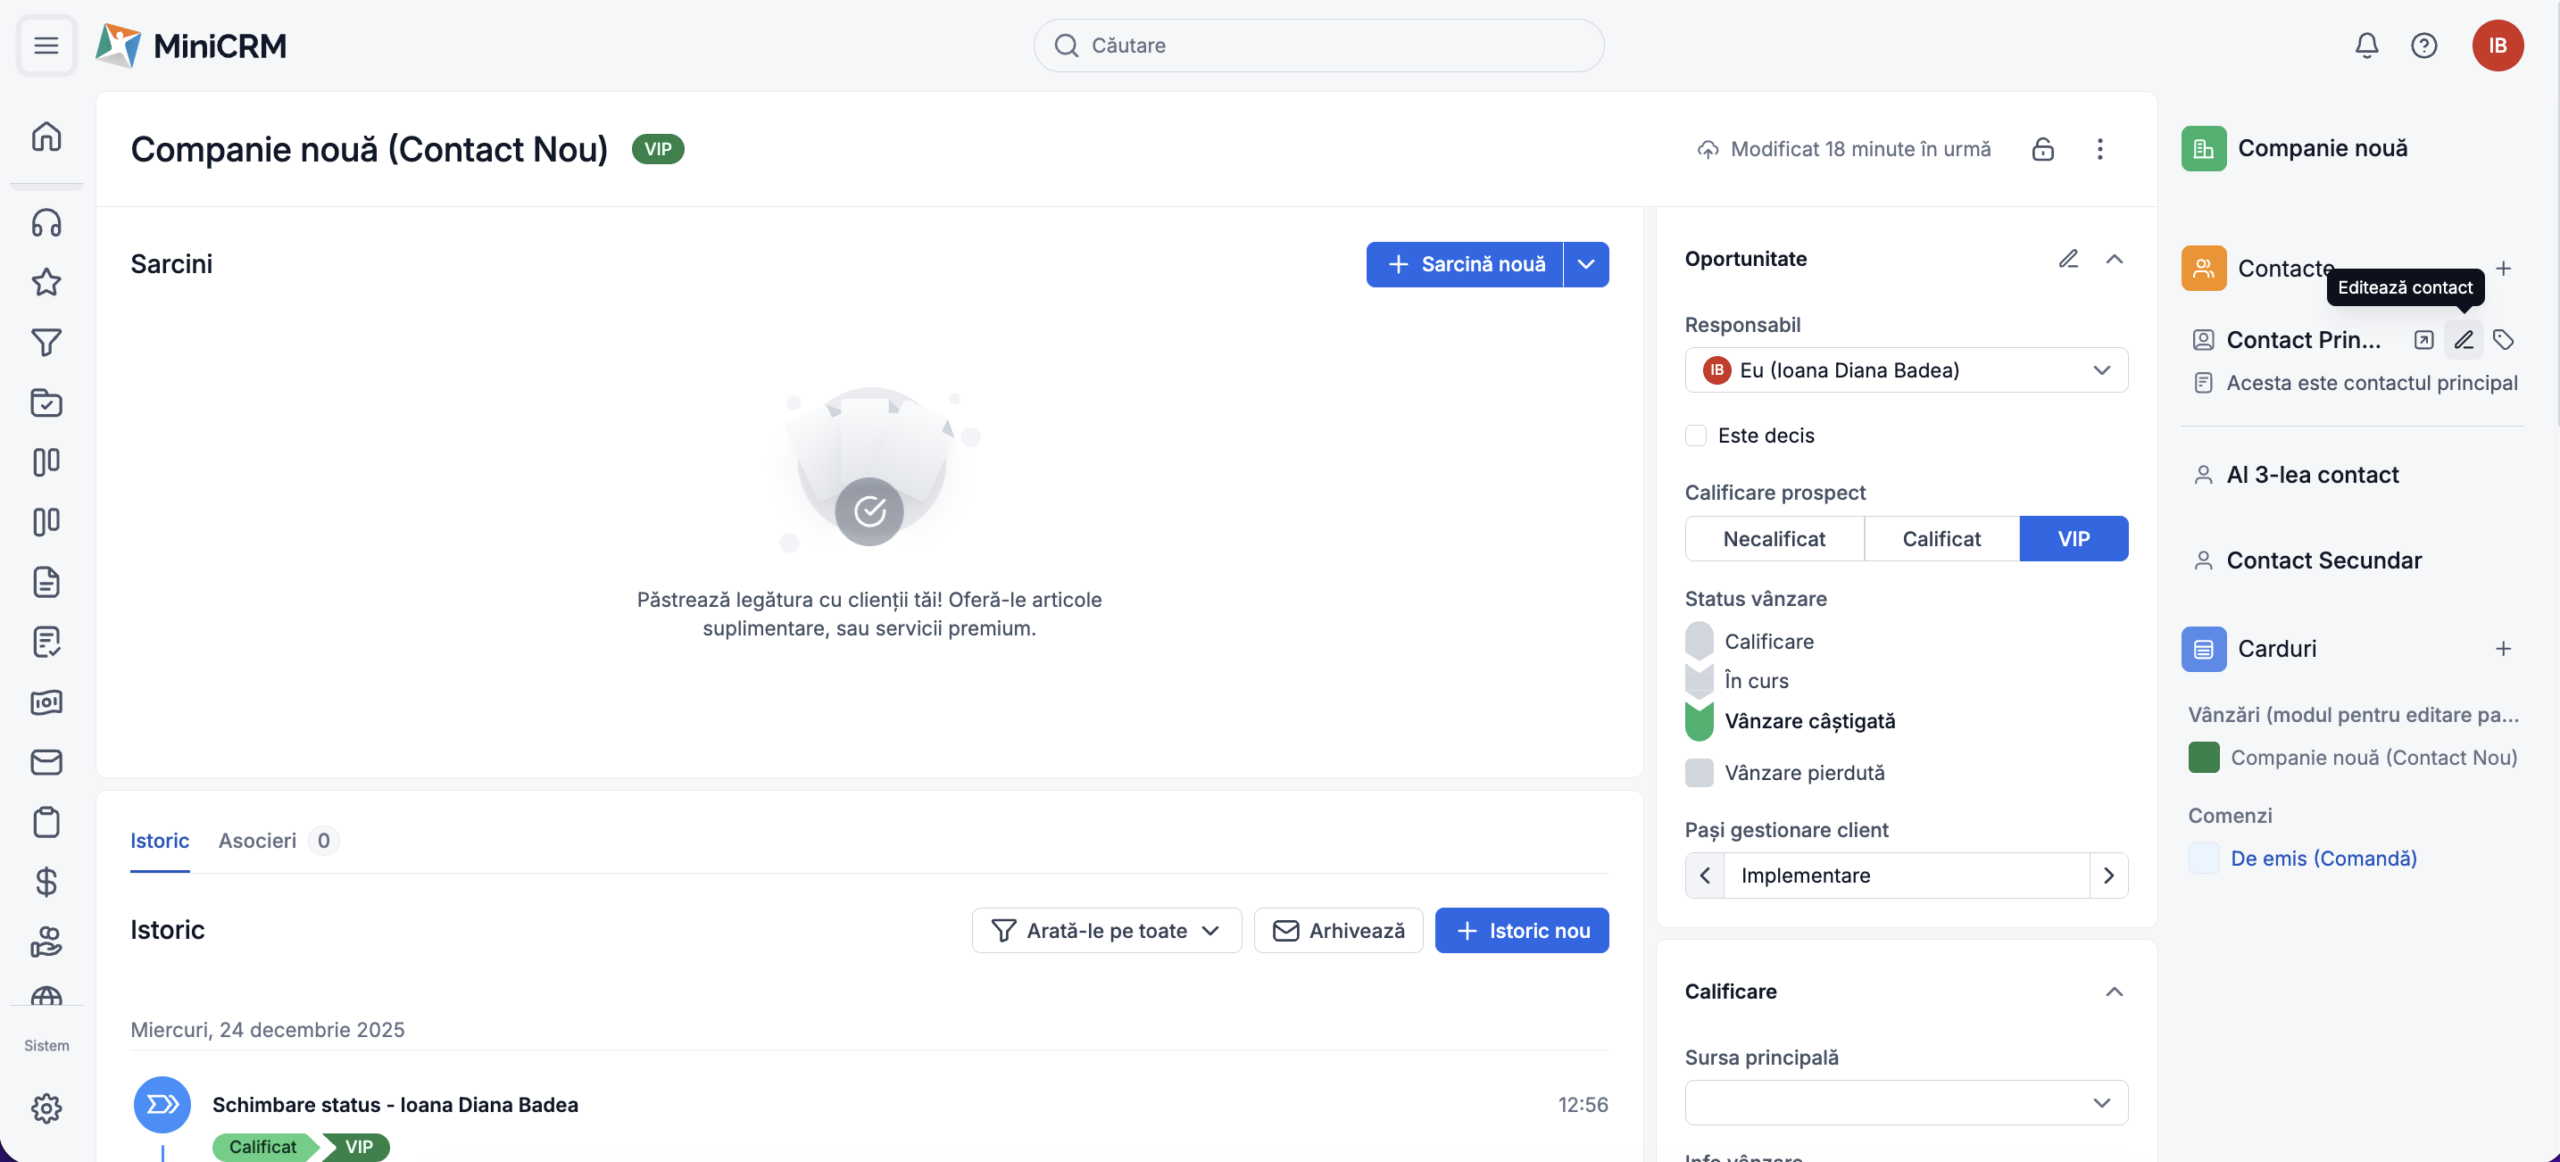Image resolution: width=2560 pixels, height=1162 pixels.
Task: Open the help question mark icon
Action: (x=2424, y=45)
